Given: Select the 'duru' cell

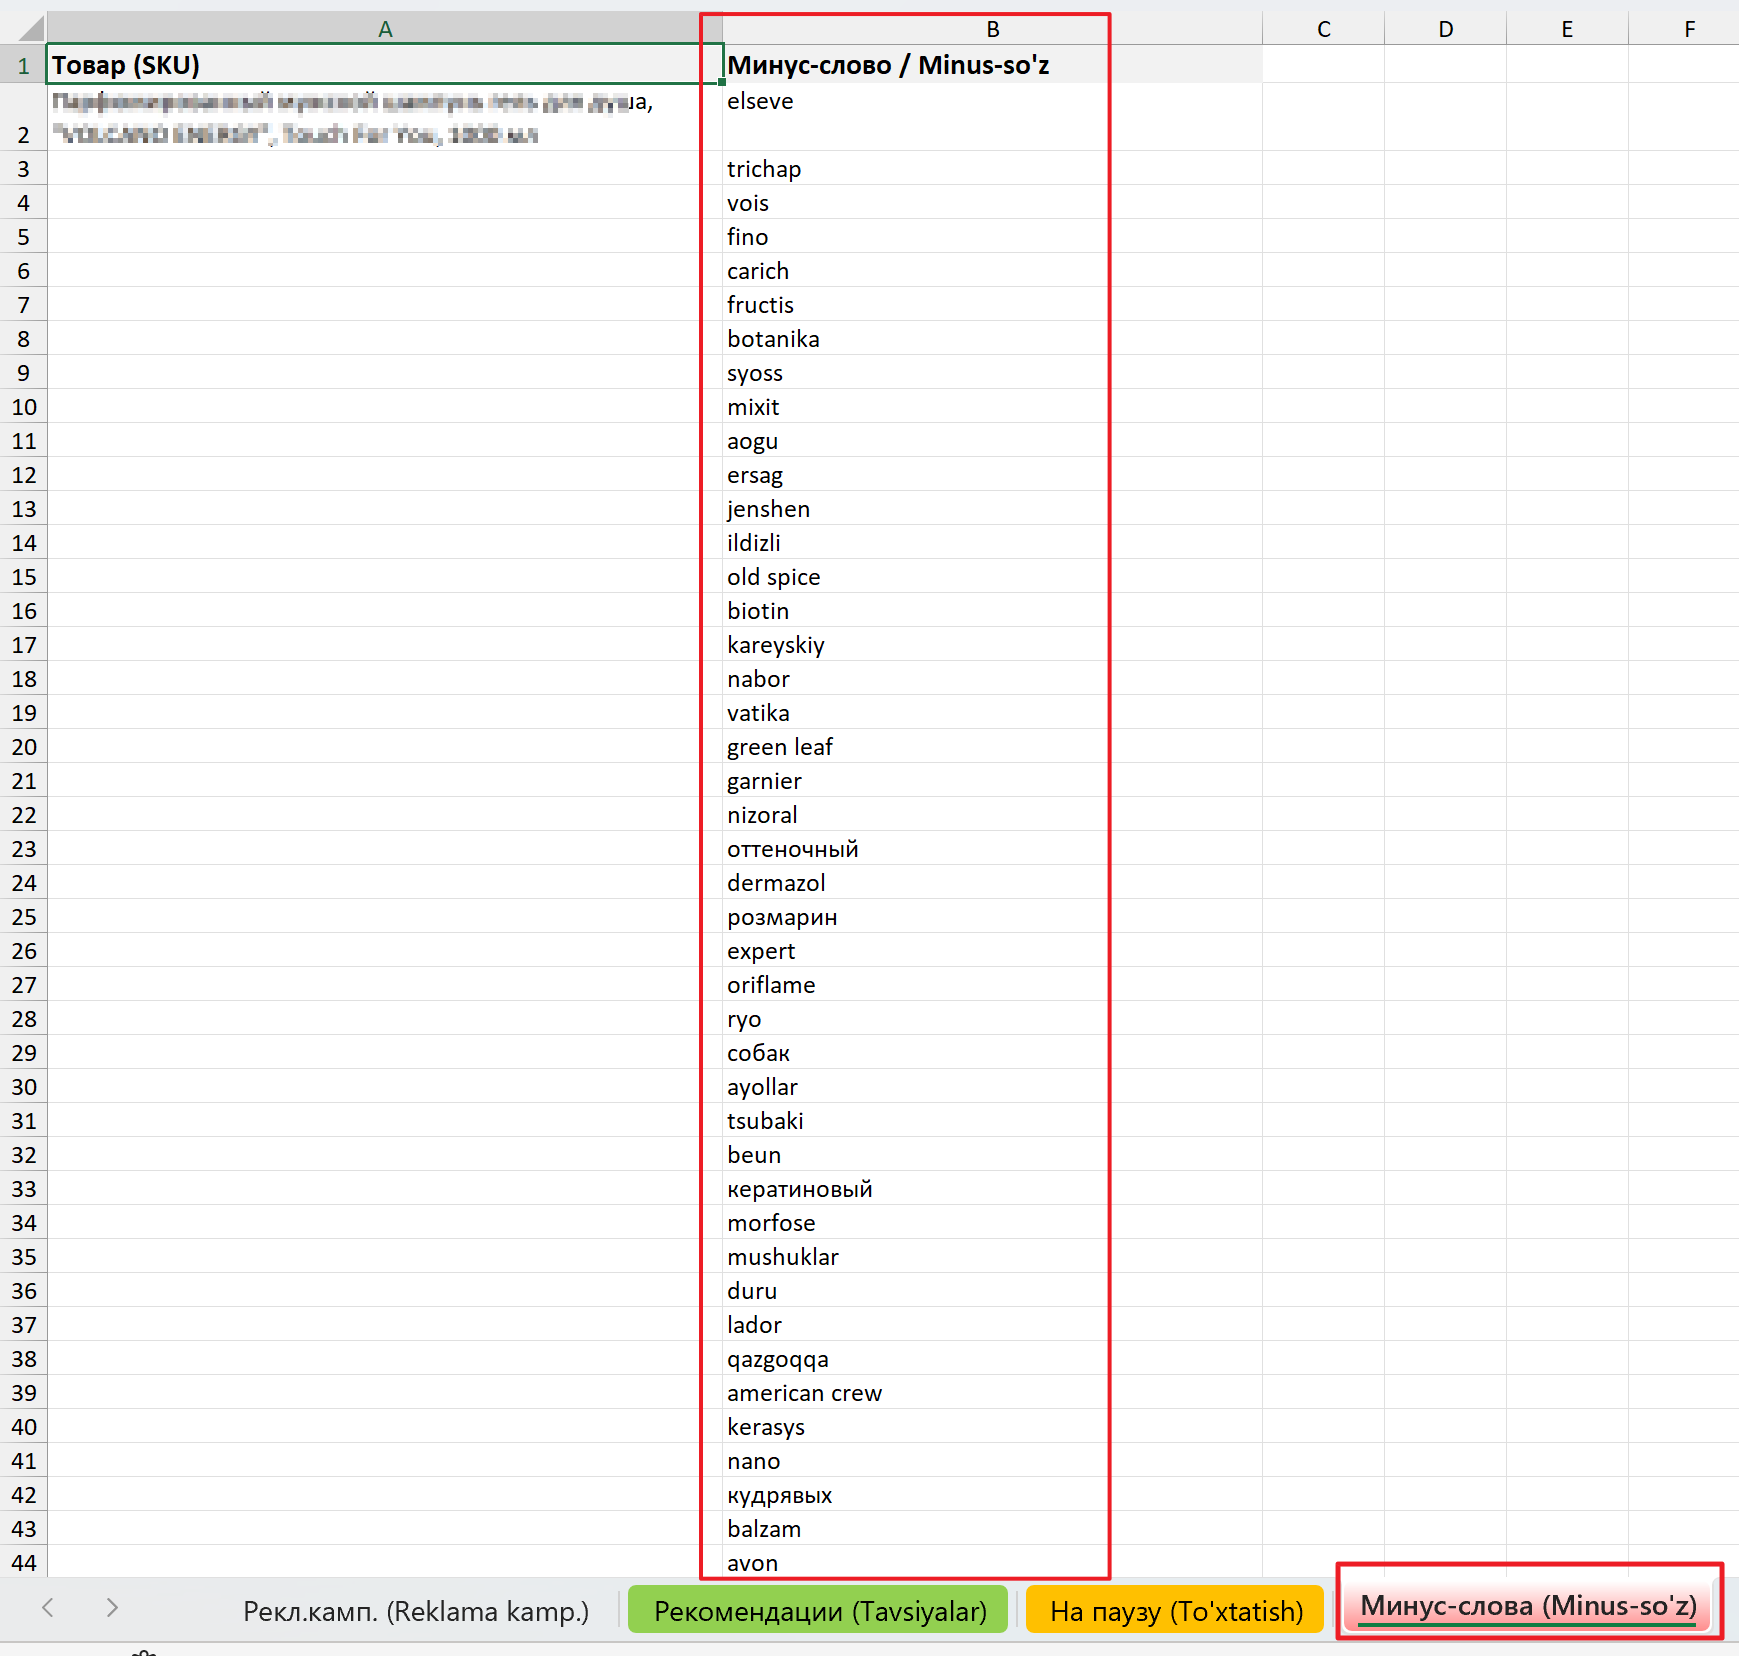Looking at the screenshot, I should click(992, 1291).
